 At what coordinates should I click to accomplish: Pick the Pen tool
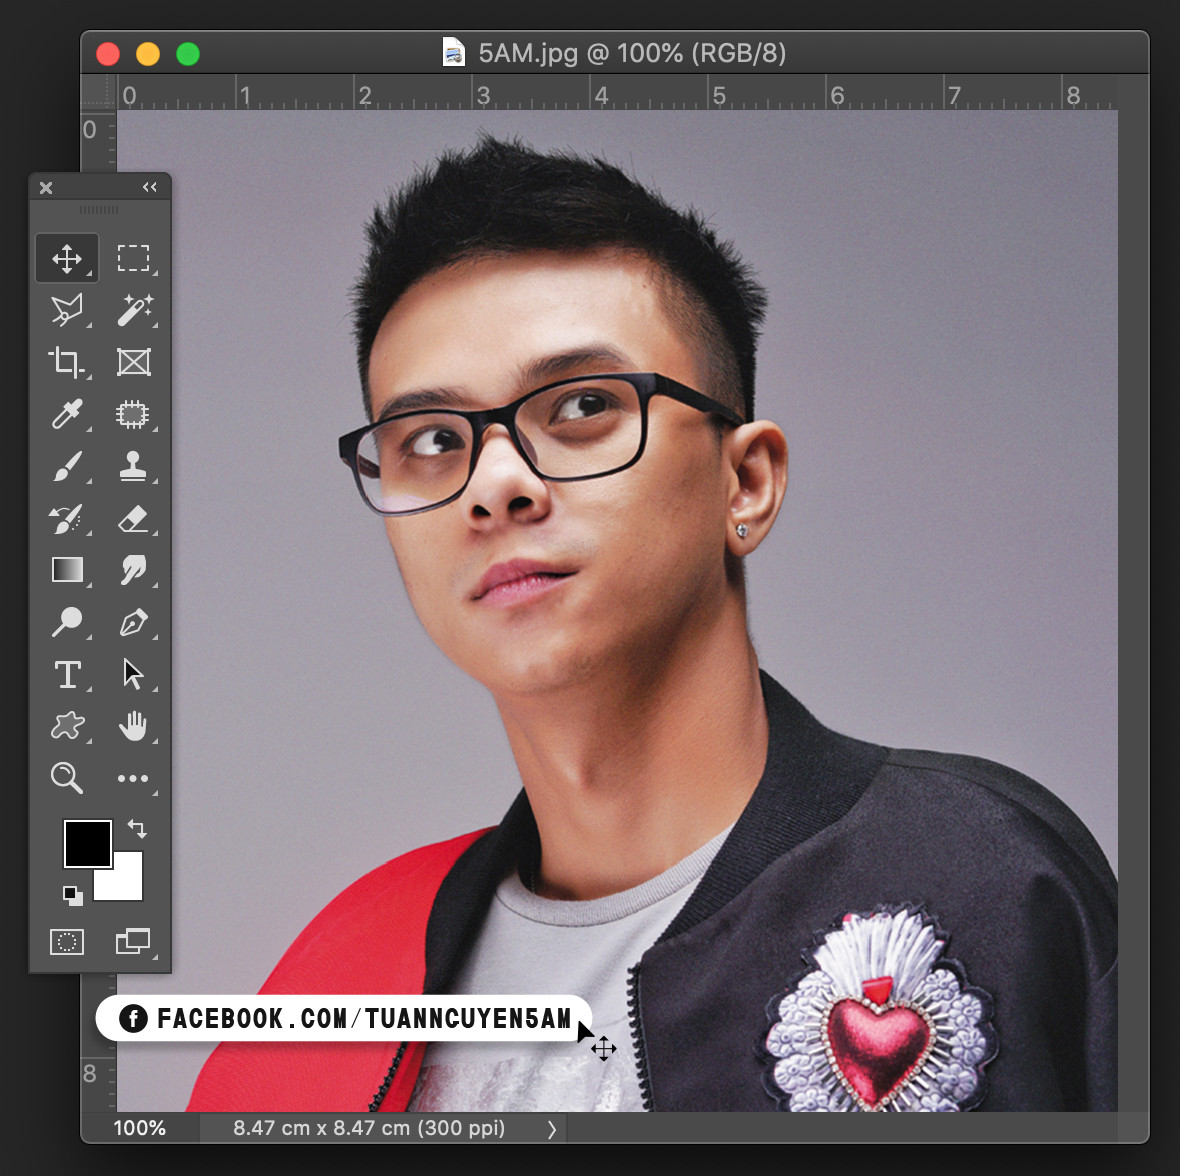[x=133, y=622]
